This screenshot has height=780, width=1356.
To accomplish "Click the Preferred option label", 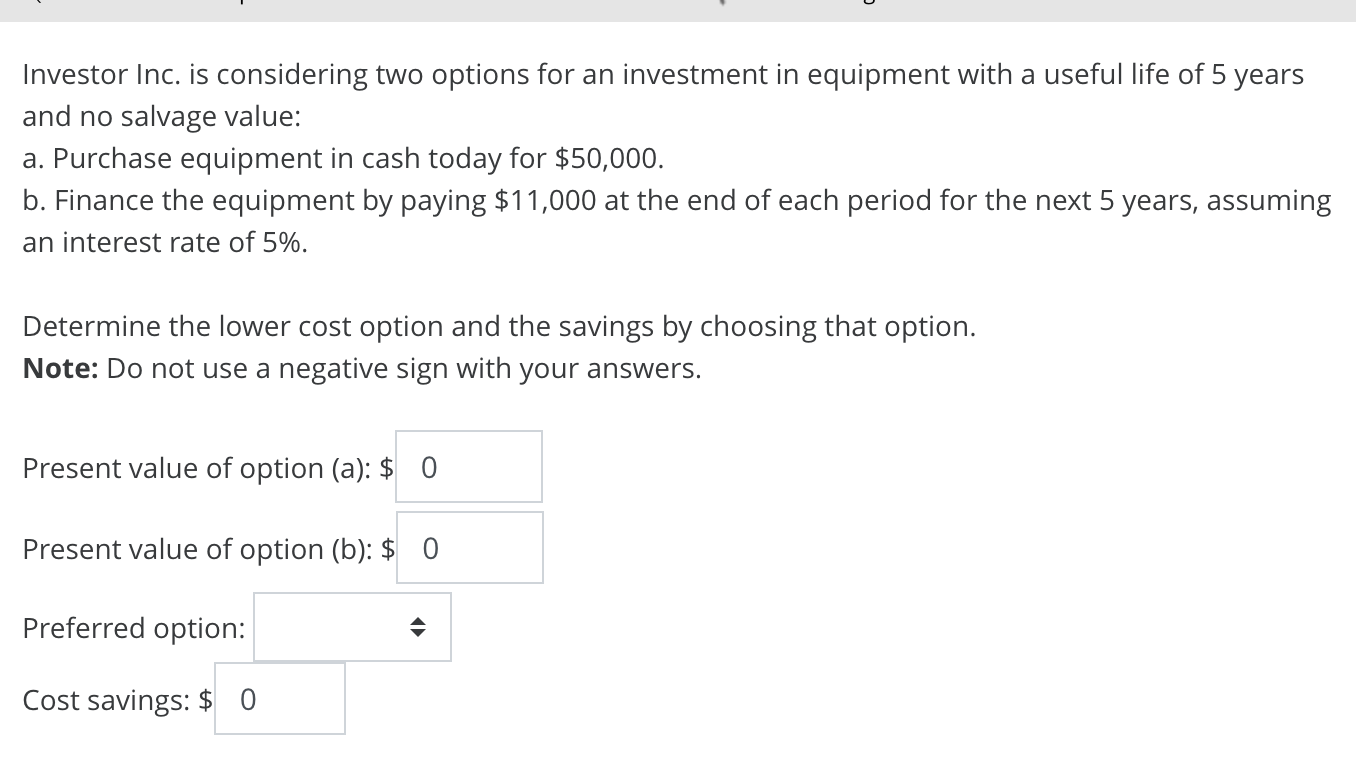I will click(x=132, y=628).
